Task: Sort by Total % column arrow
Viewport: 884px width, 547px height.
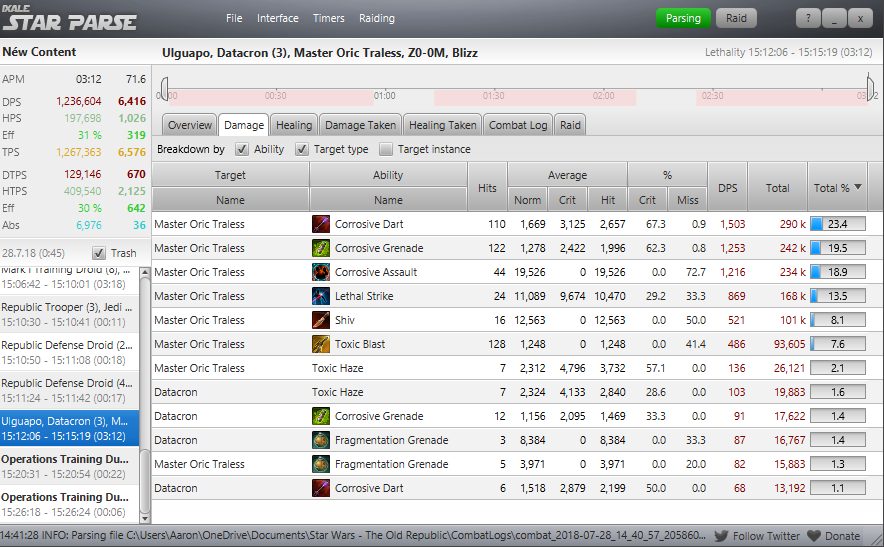Action: click(858, 187)
